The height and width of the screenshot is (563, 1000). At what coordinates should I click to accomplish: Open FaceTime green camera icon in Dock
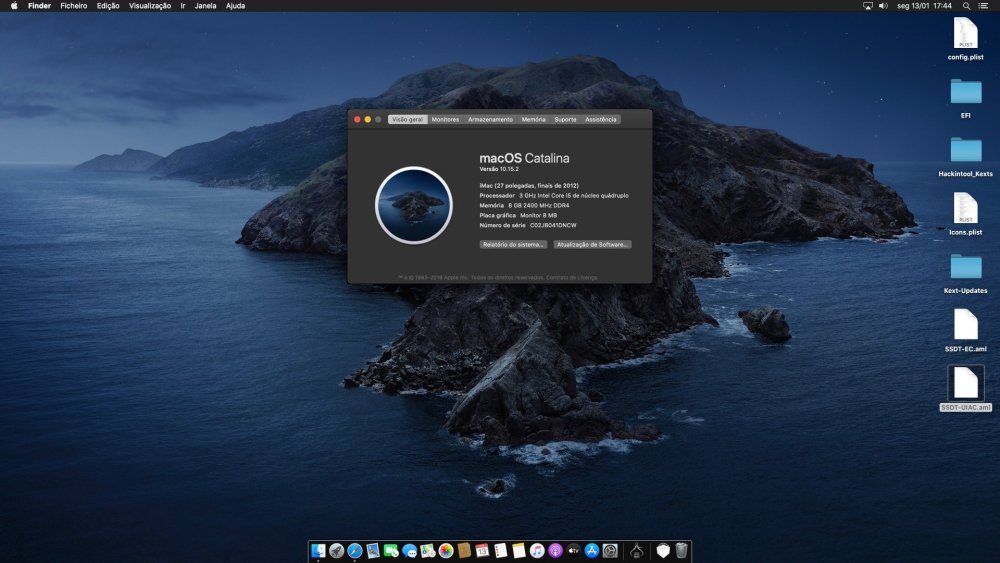[391, 550]
